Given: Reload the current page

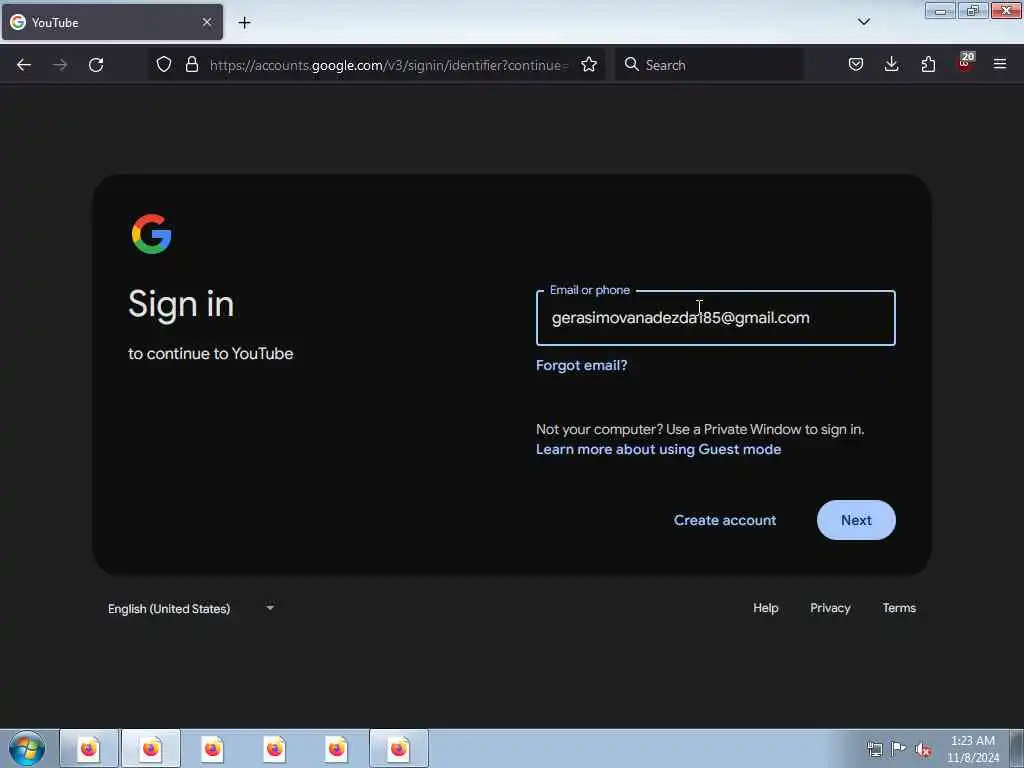Looking at the screenshot, I should 96,65.
